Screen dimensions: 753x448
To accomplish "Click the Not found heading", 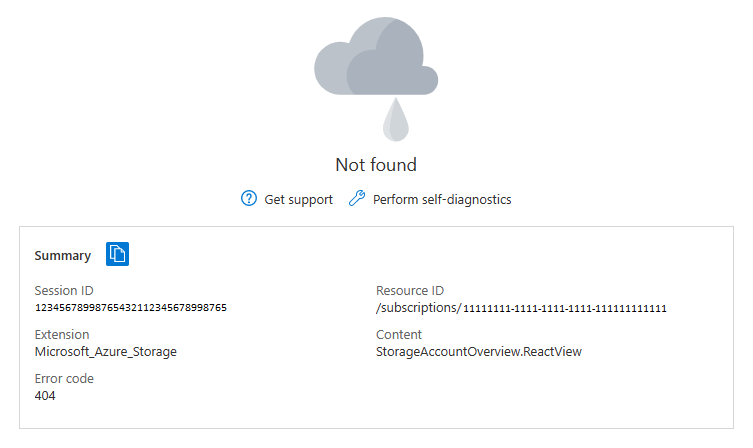I will coord(376,165).
